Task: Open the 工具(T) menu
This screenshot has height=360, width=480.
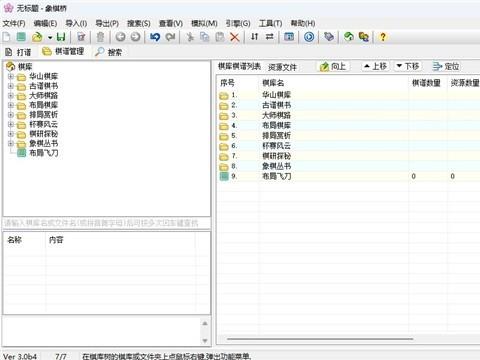Action: click(x=270, y=23)
